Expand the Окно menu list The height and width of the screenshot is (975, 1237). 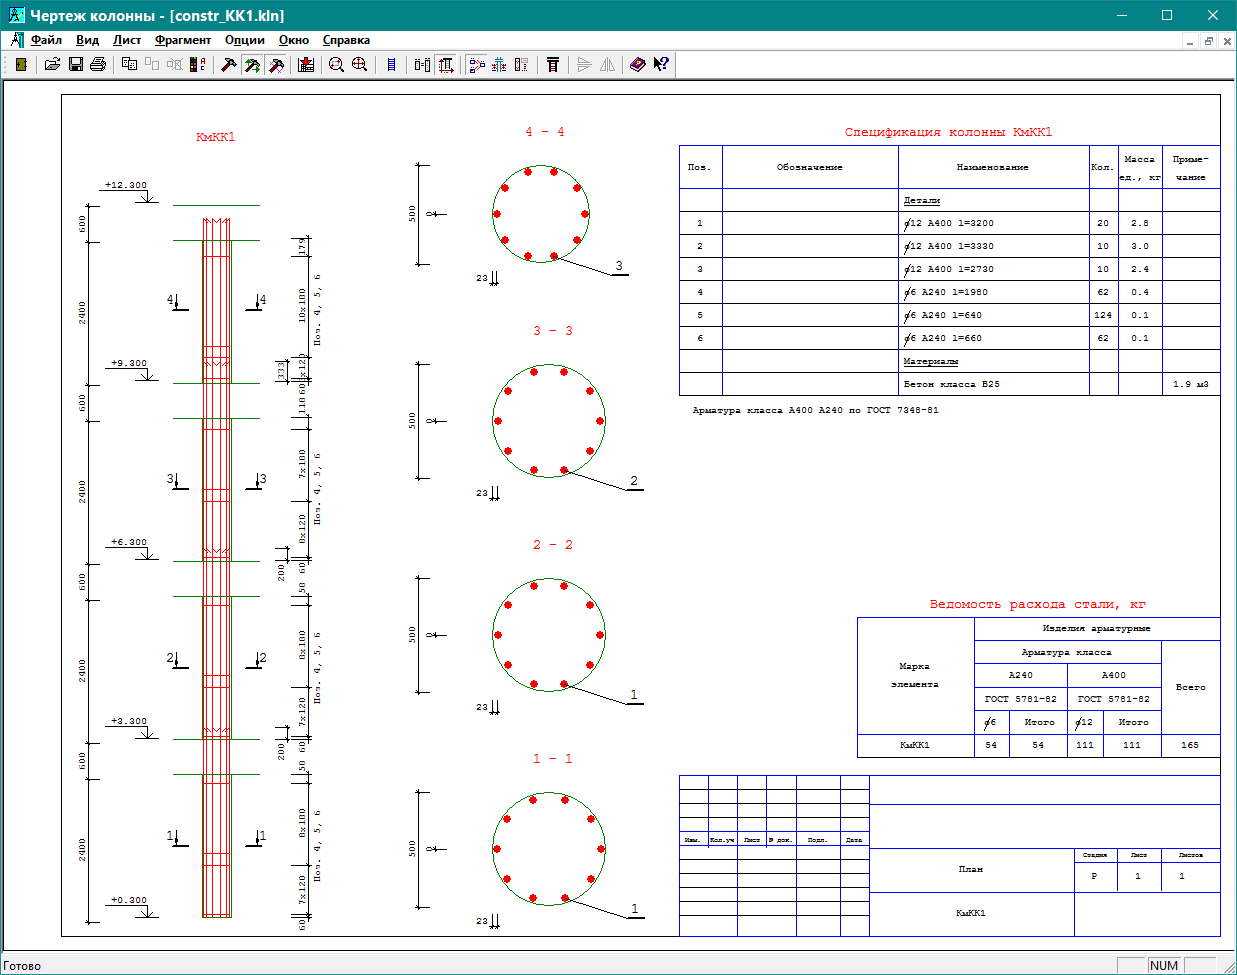tap(294, 40)
